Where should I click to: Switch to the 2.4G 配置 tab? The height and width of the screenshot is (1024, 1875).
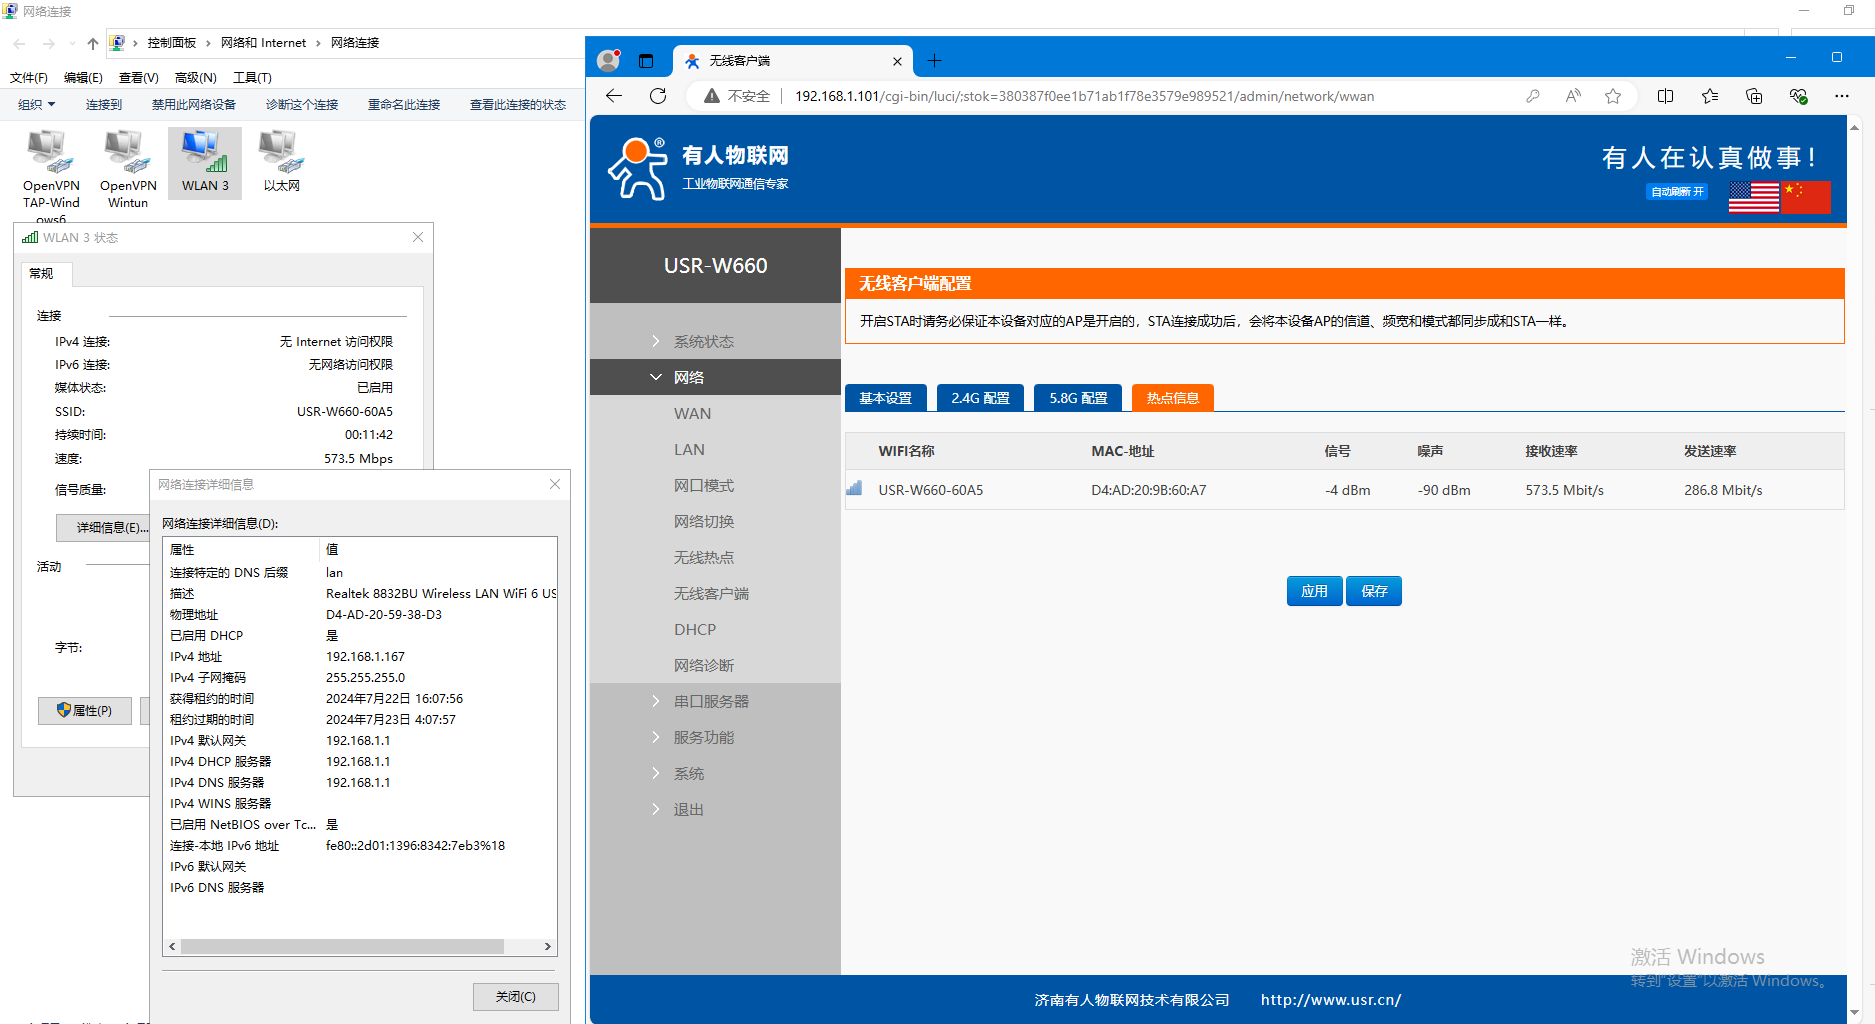point(980,398)
